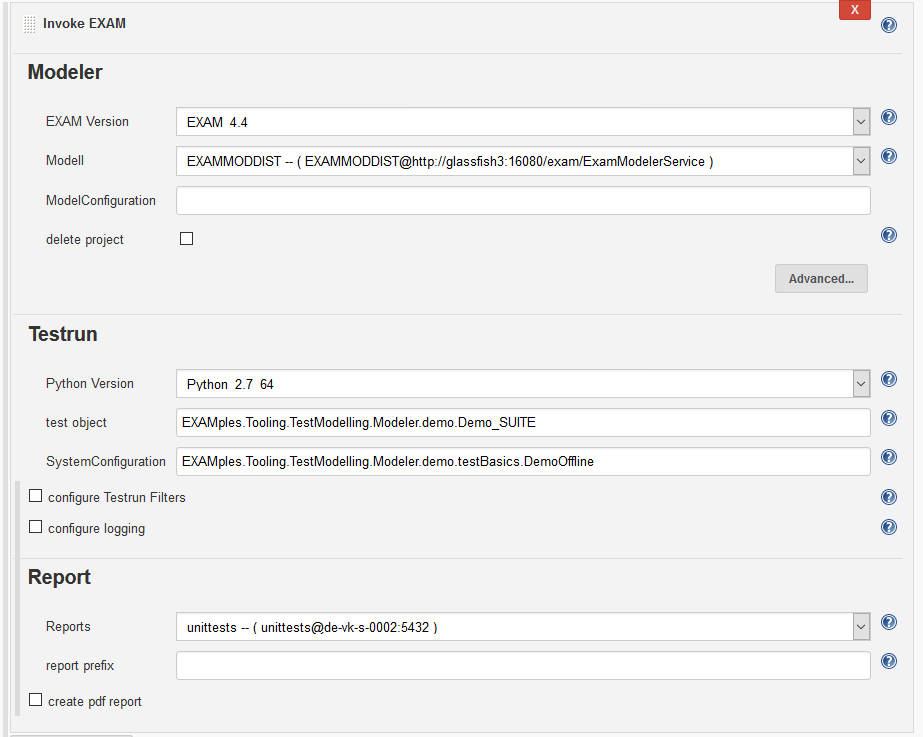This screenshot has width=923, height=737.
Task: Open help for SystemConfiguration field
Action: 889,457
